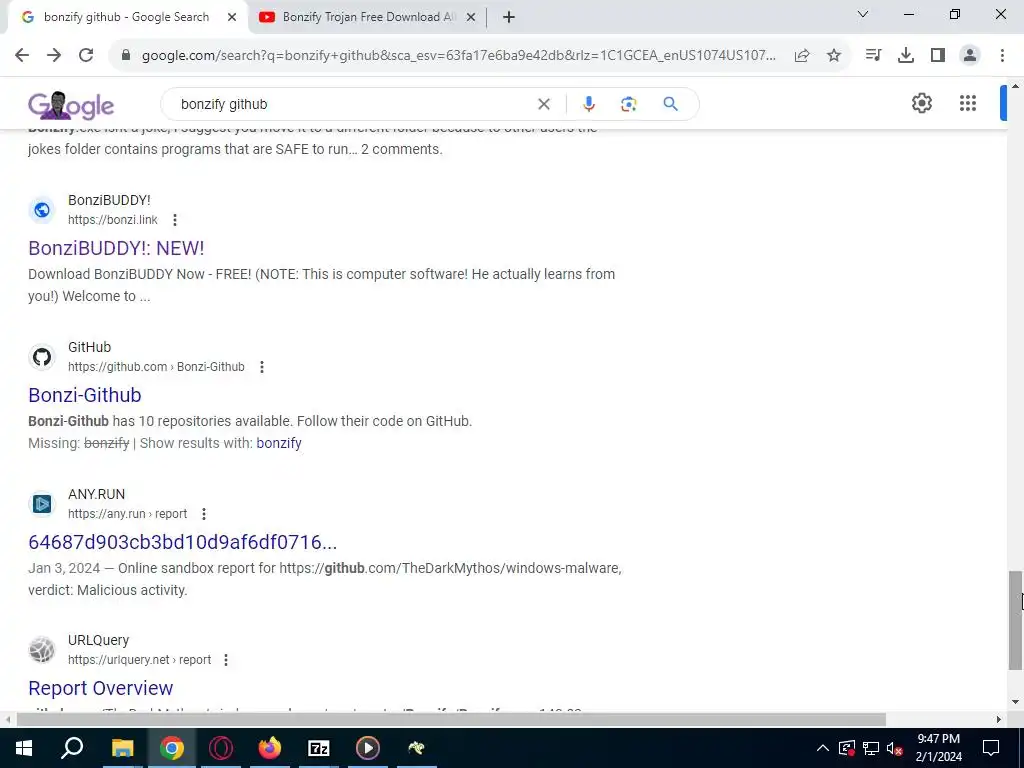Viewport: 1024px width, 768px height.
Task: Open more options for github.com Bonzi-Github result
Action: coord(262,367)
